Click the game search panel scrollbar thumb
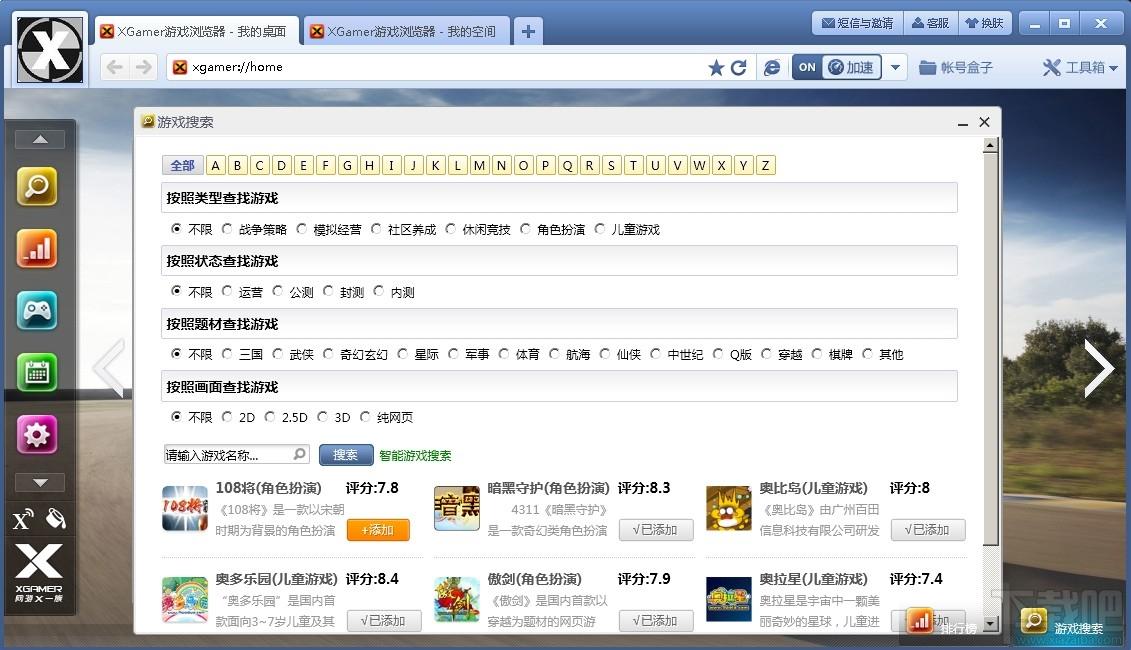Viewport: 1131px width, 650px height. pos(990,350)
